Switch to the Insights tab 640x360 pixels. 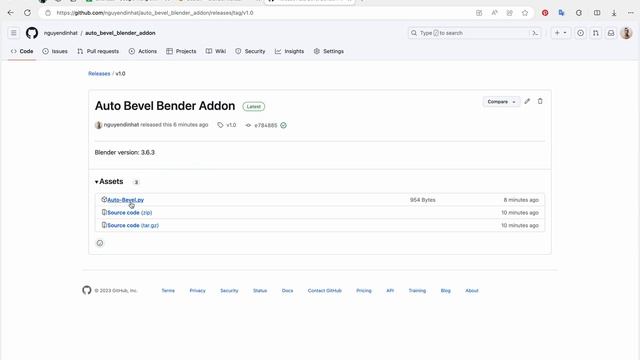(289, 51)
